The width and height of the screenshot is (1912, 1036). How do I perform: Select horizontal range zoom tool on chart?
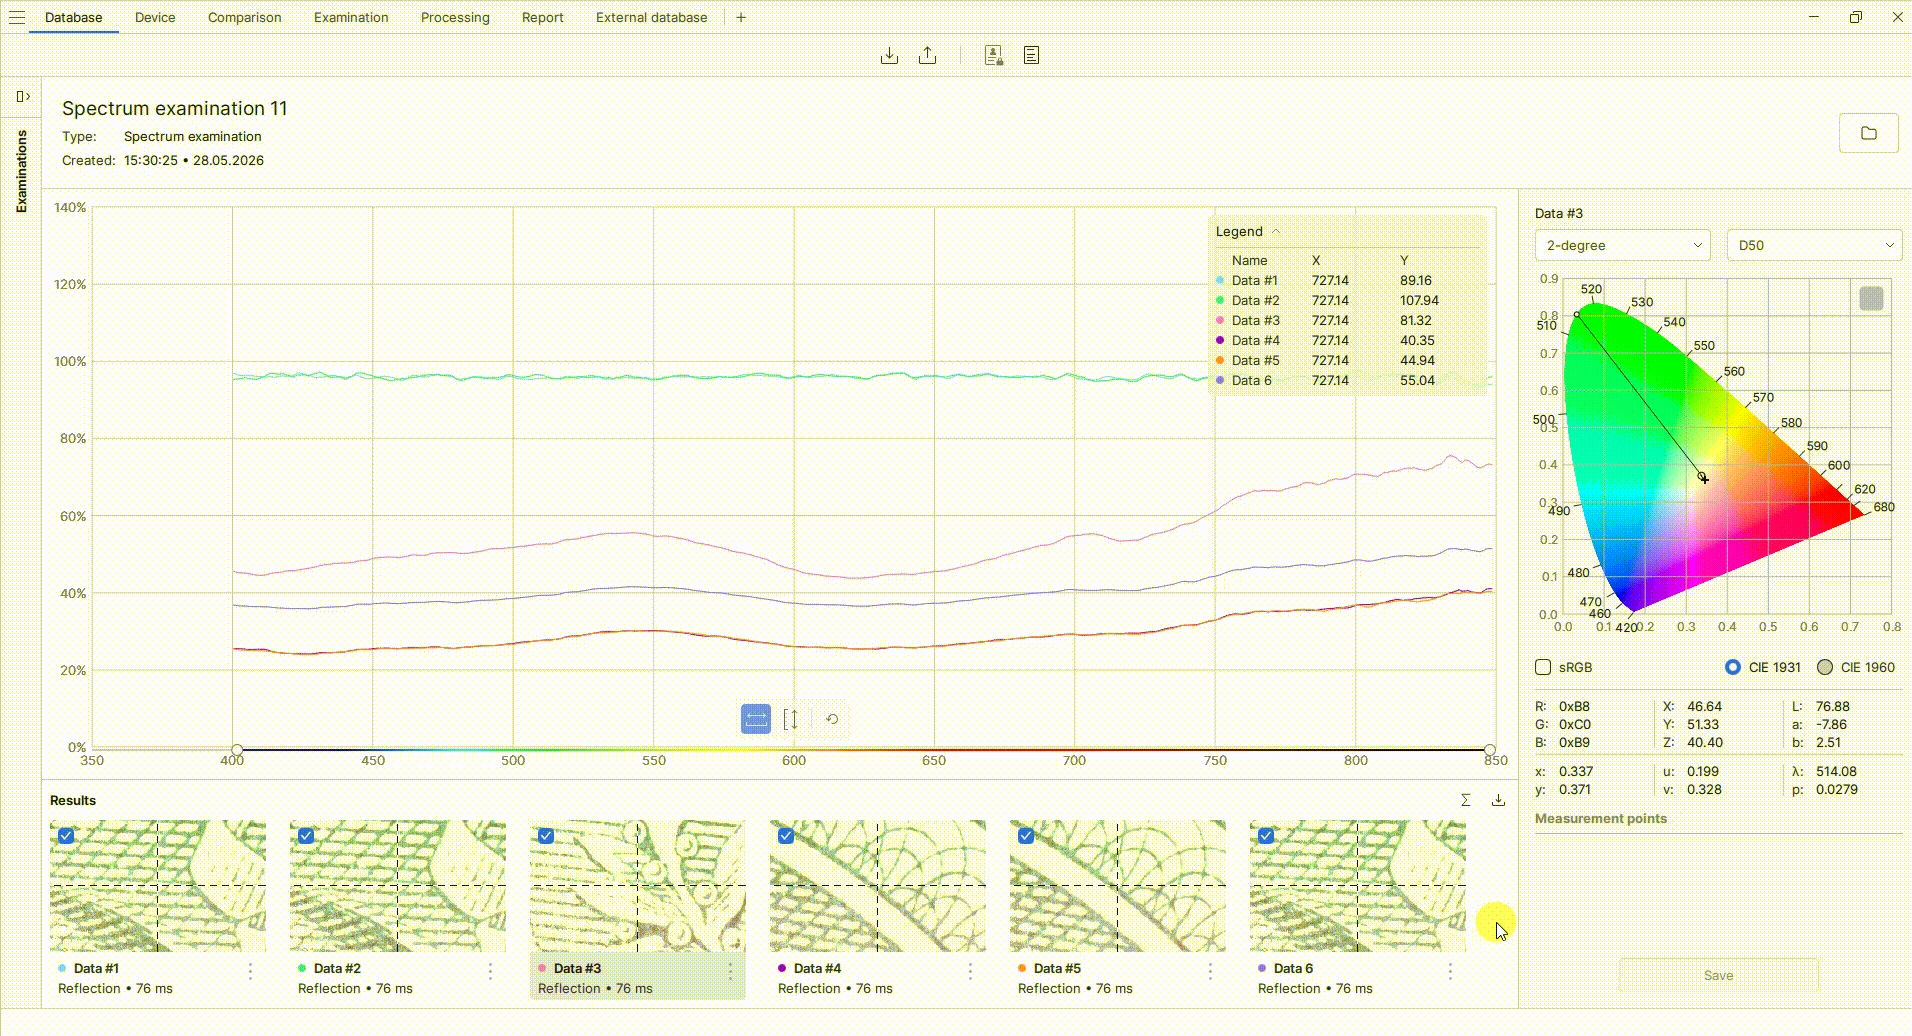(756, 719)
